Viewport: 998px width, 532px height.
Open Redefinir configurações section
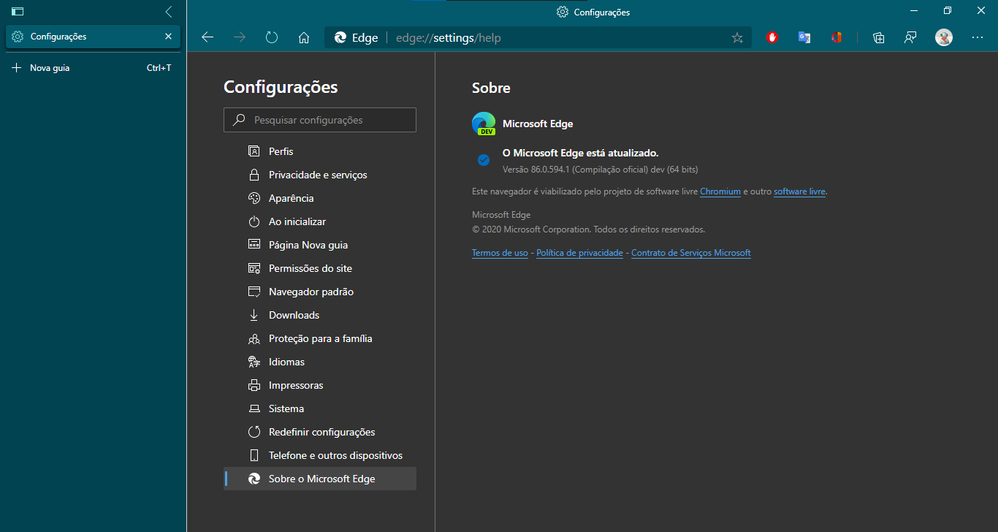(321, 432)
